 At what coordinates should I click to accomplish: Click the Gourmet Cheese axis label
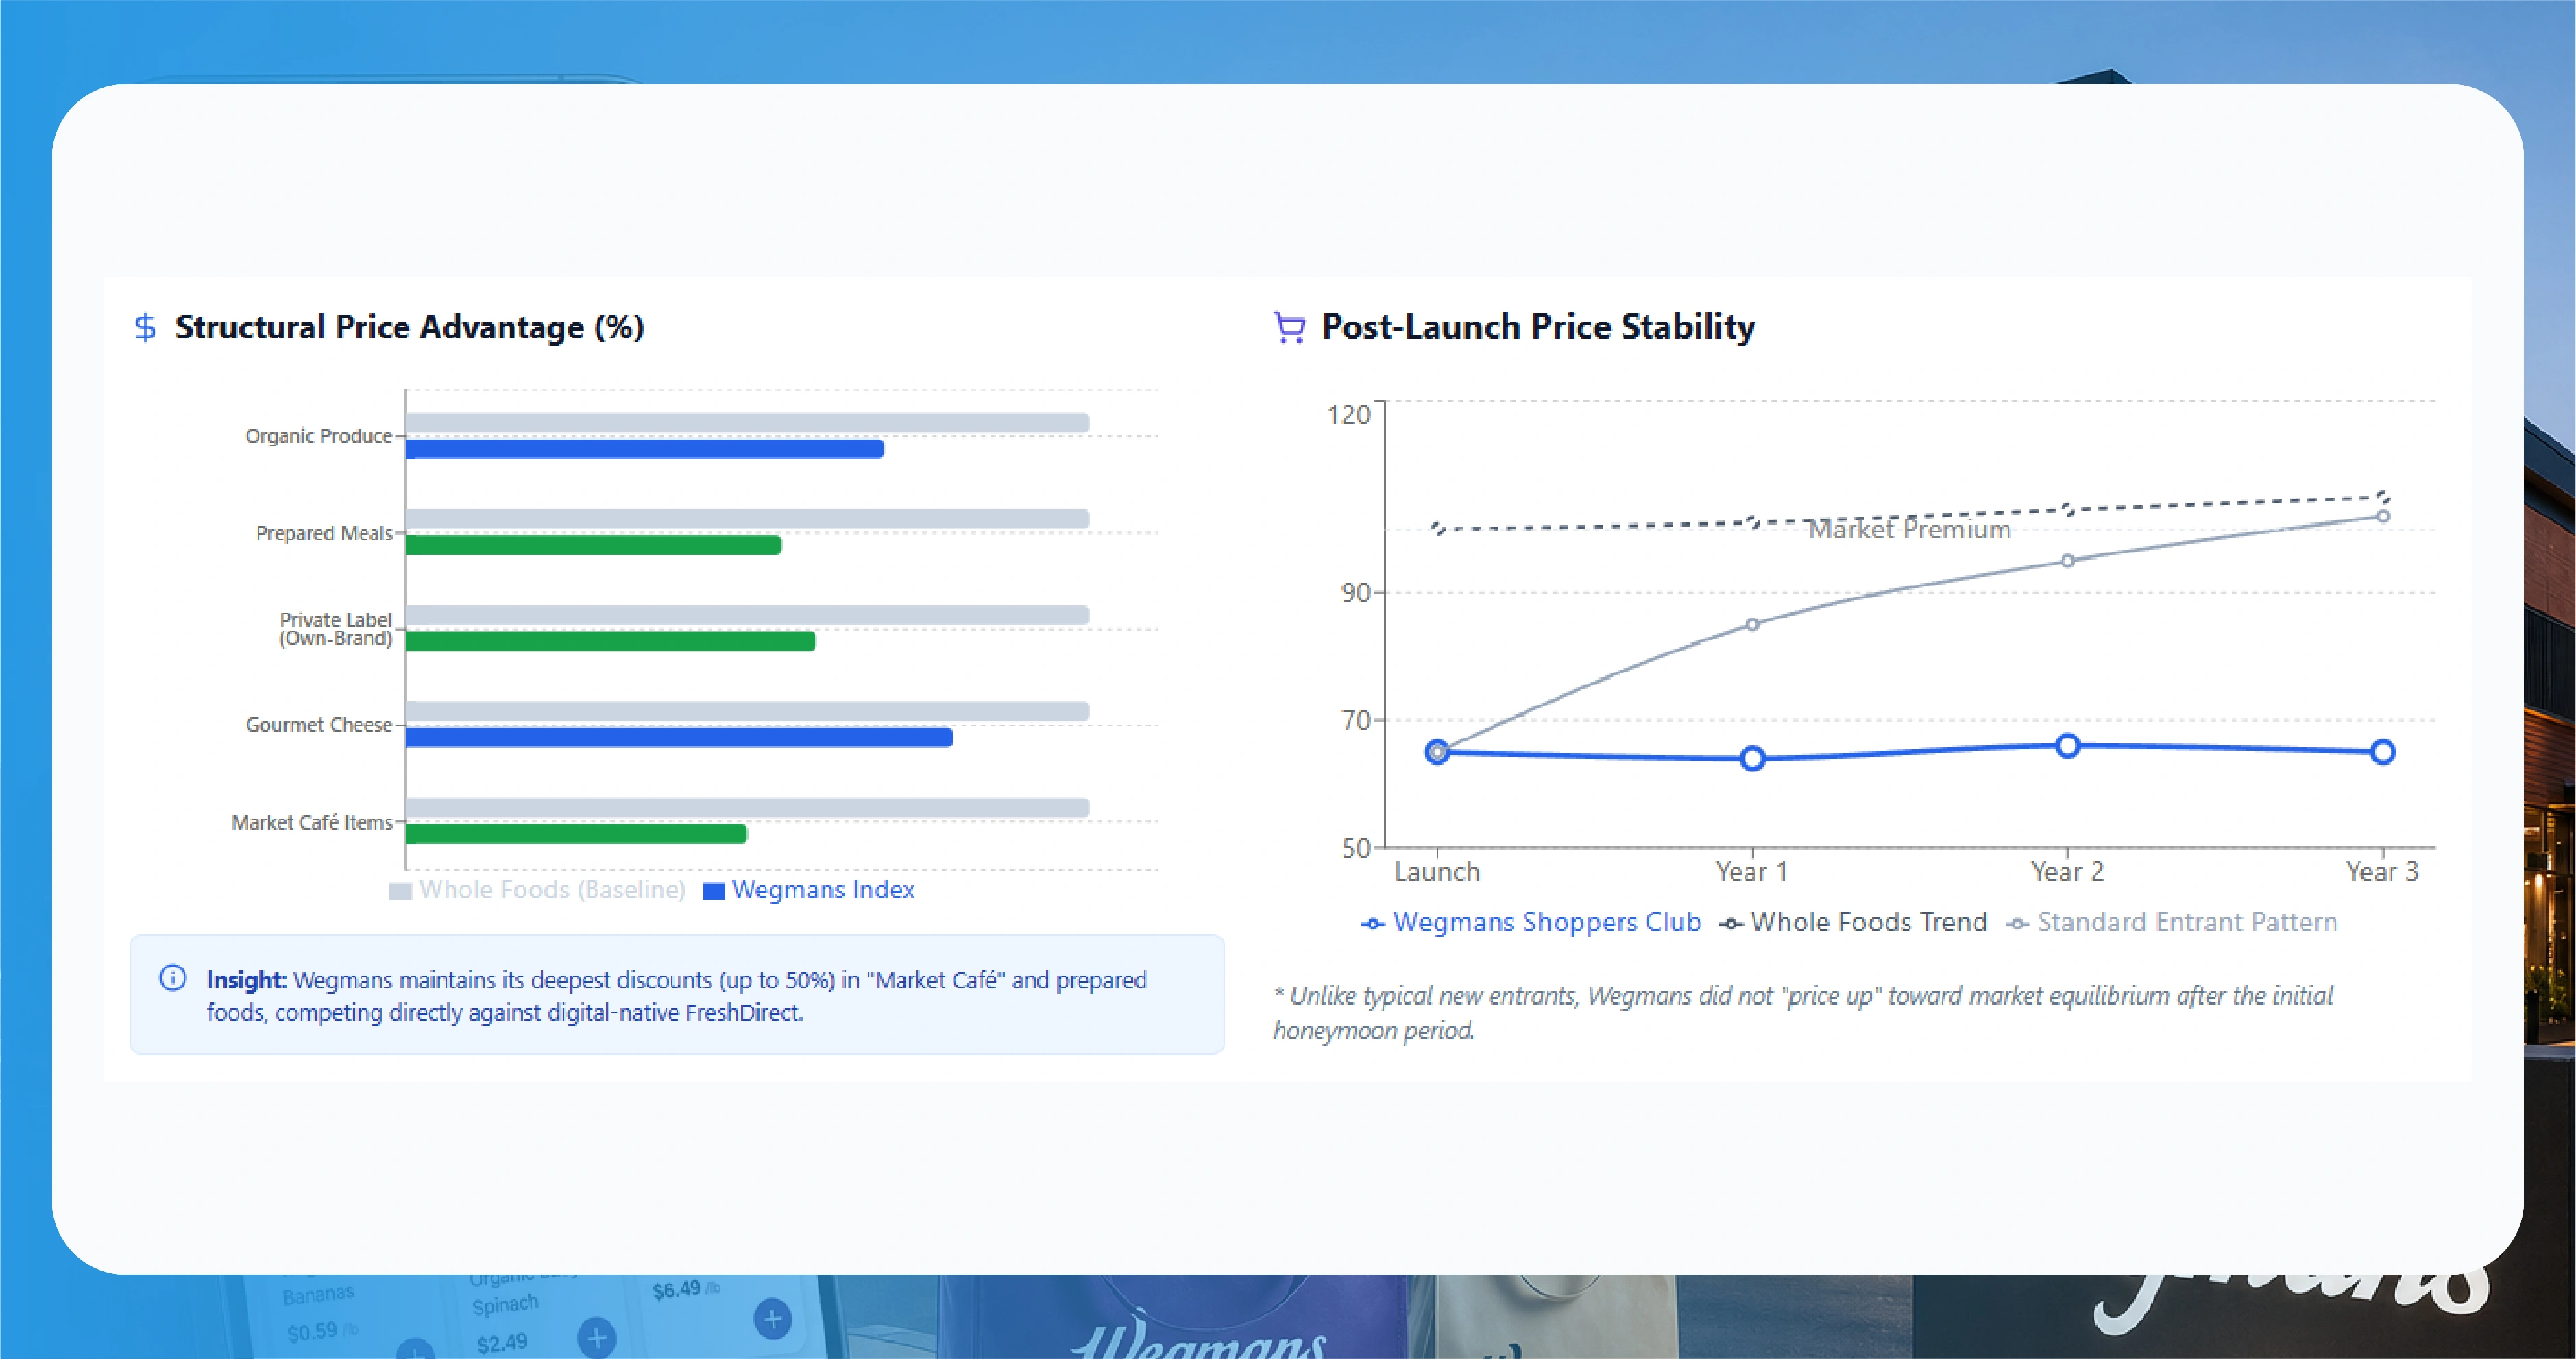point(319,725)
